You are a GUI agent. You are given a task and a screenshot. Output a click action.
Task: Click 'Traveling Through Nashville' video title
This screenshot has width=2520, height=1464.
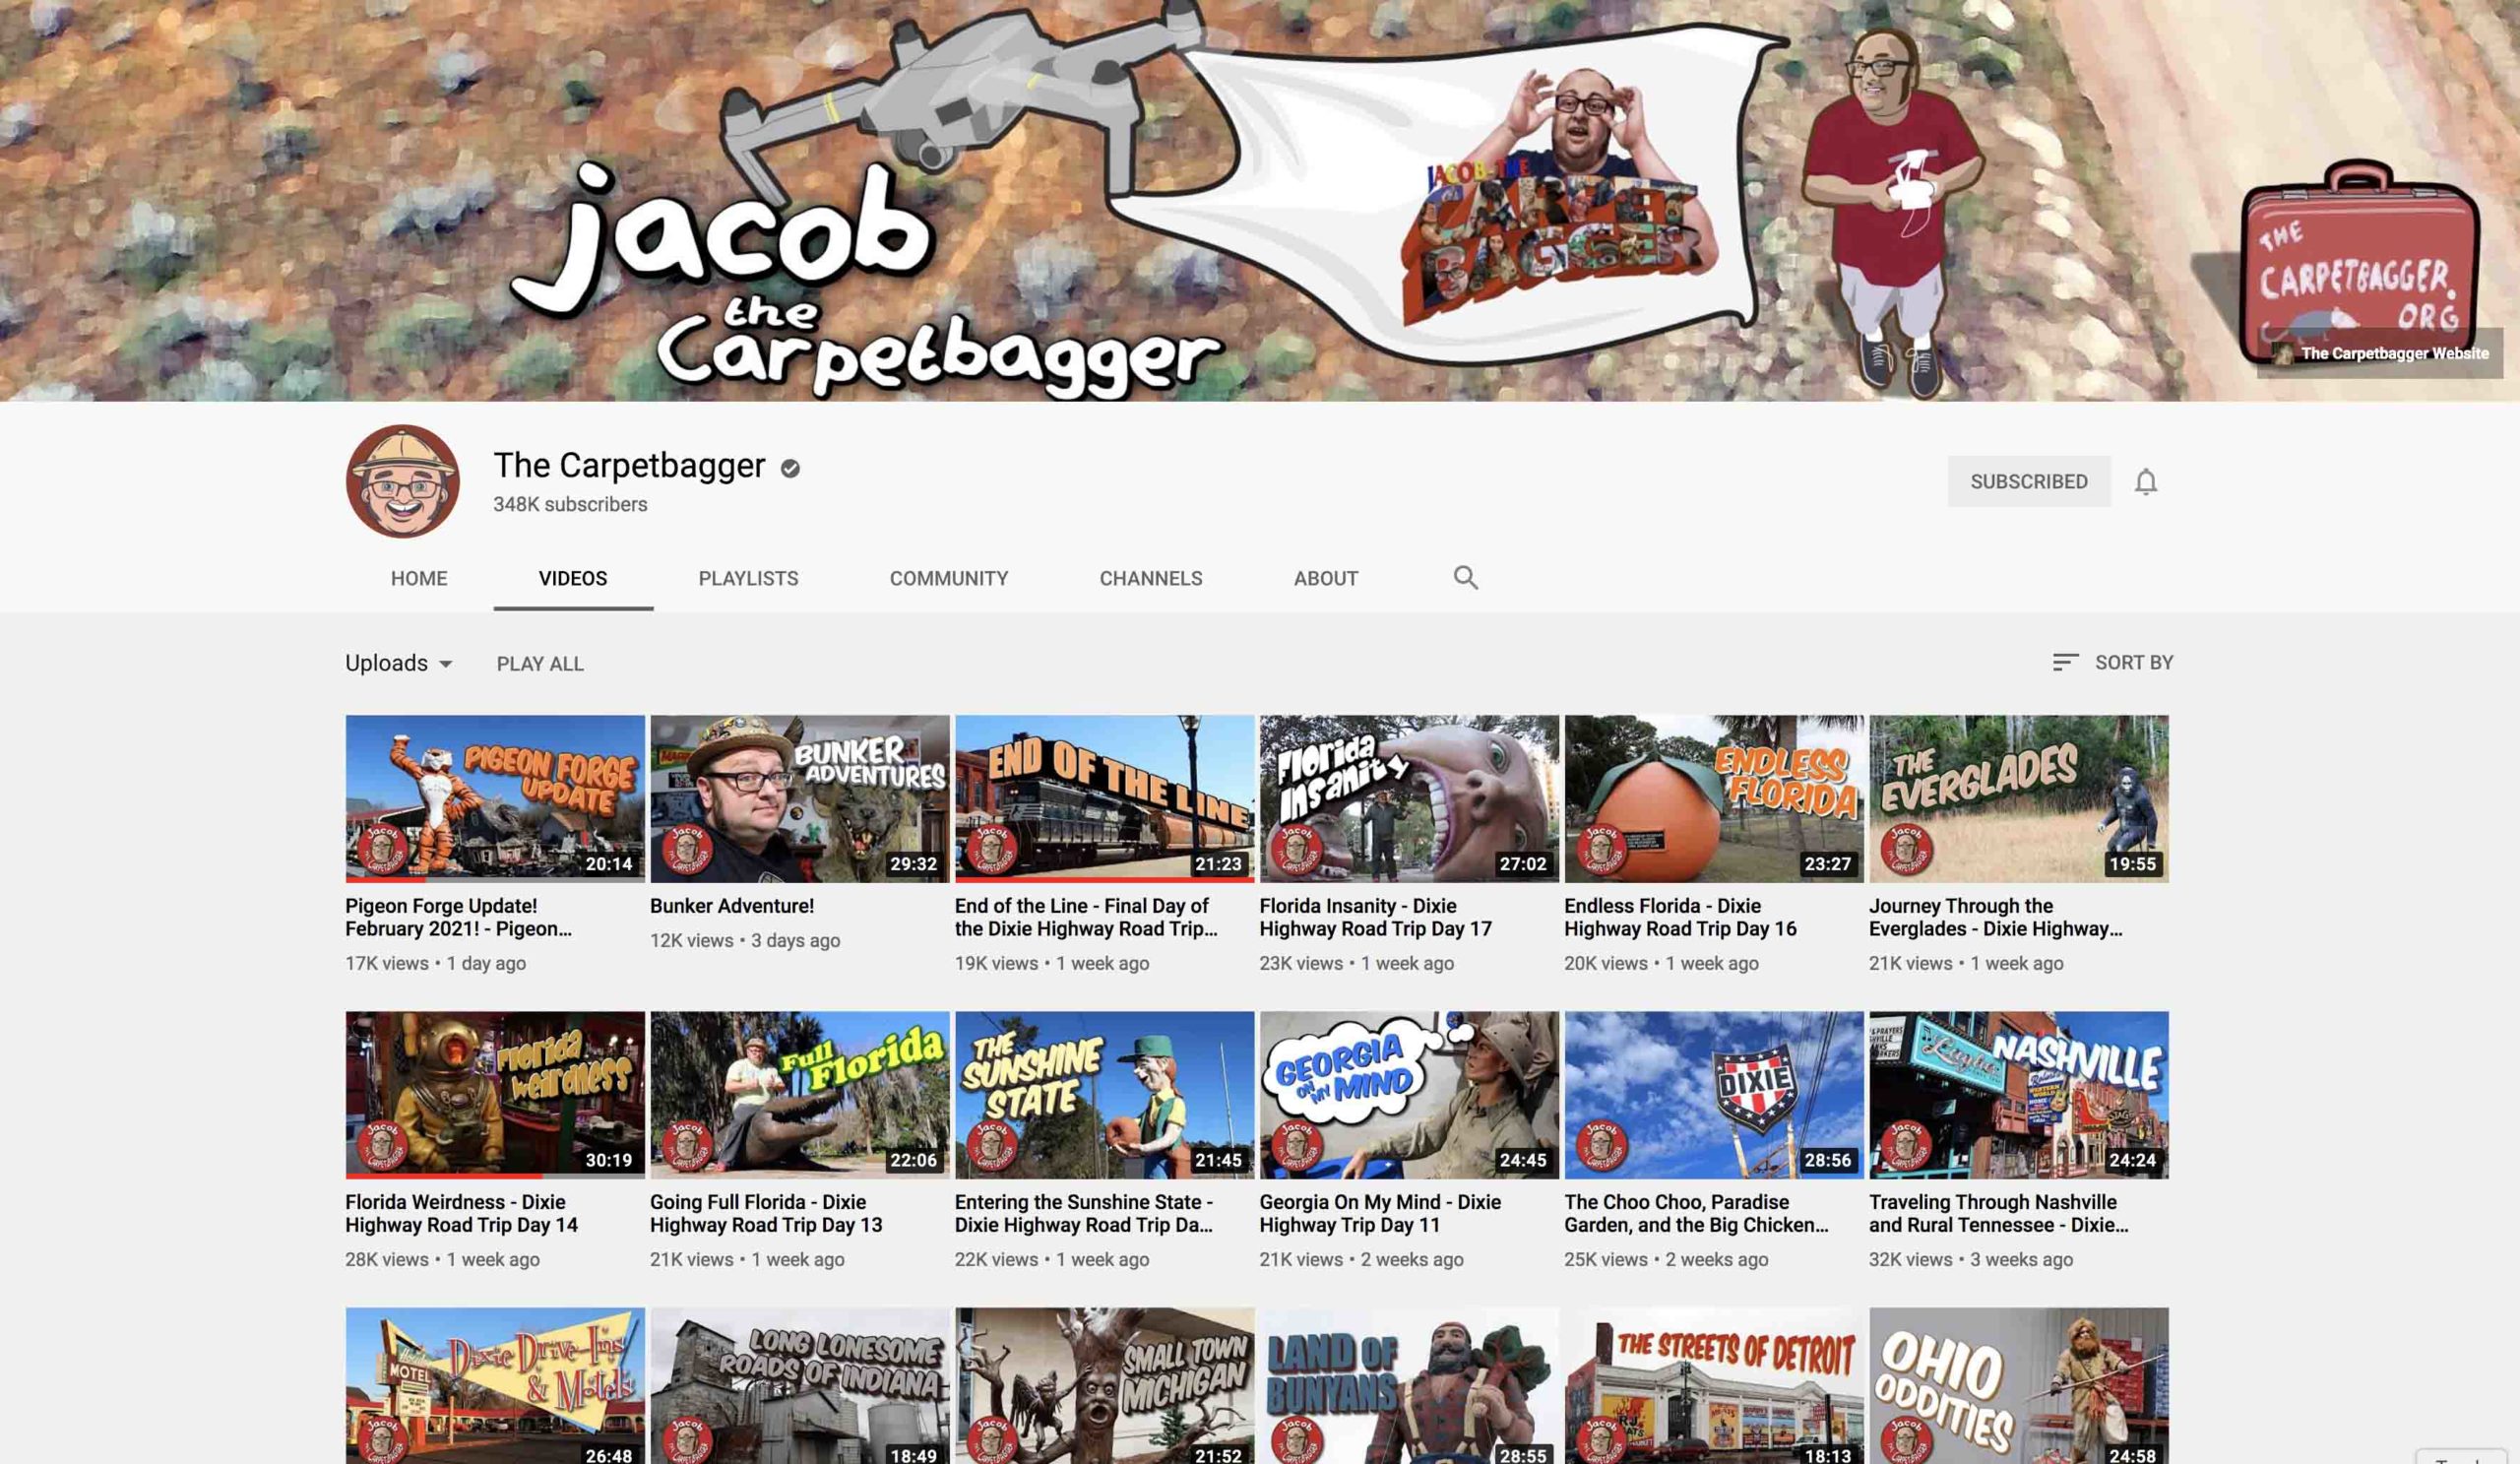(x=1999, y=1213)
